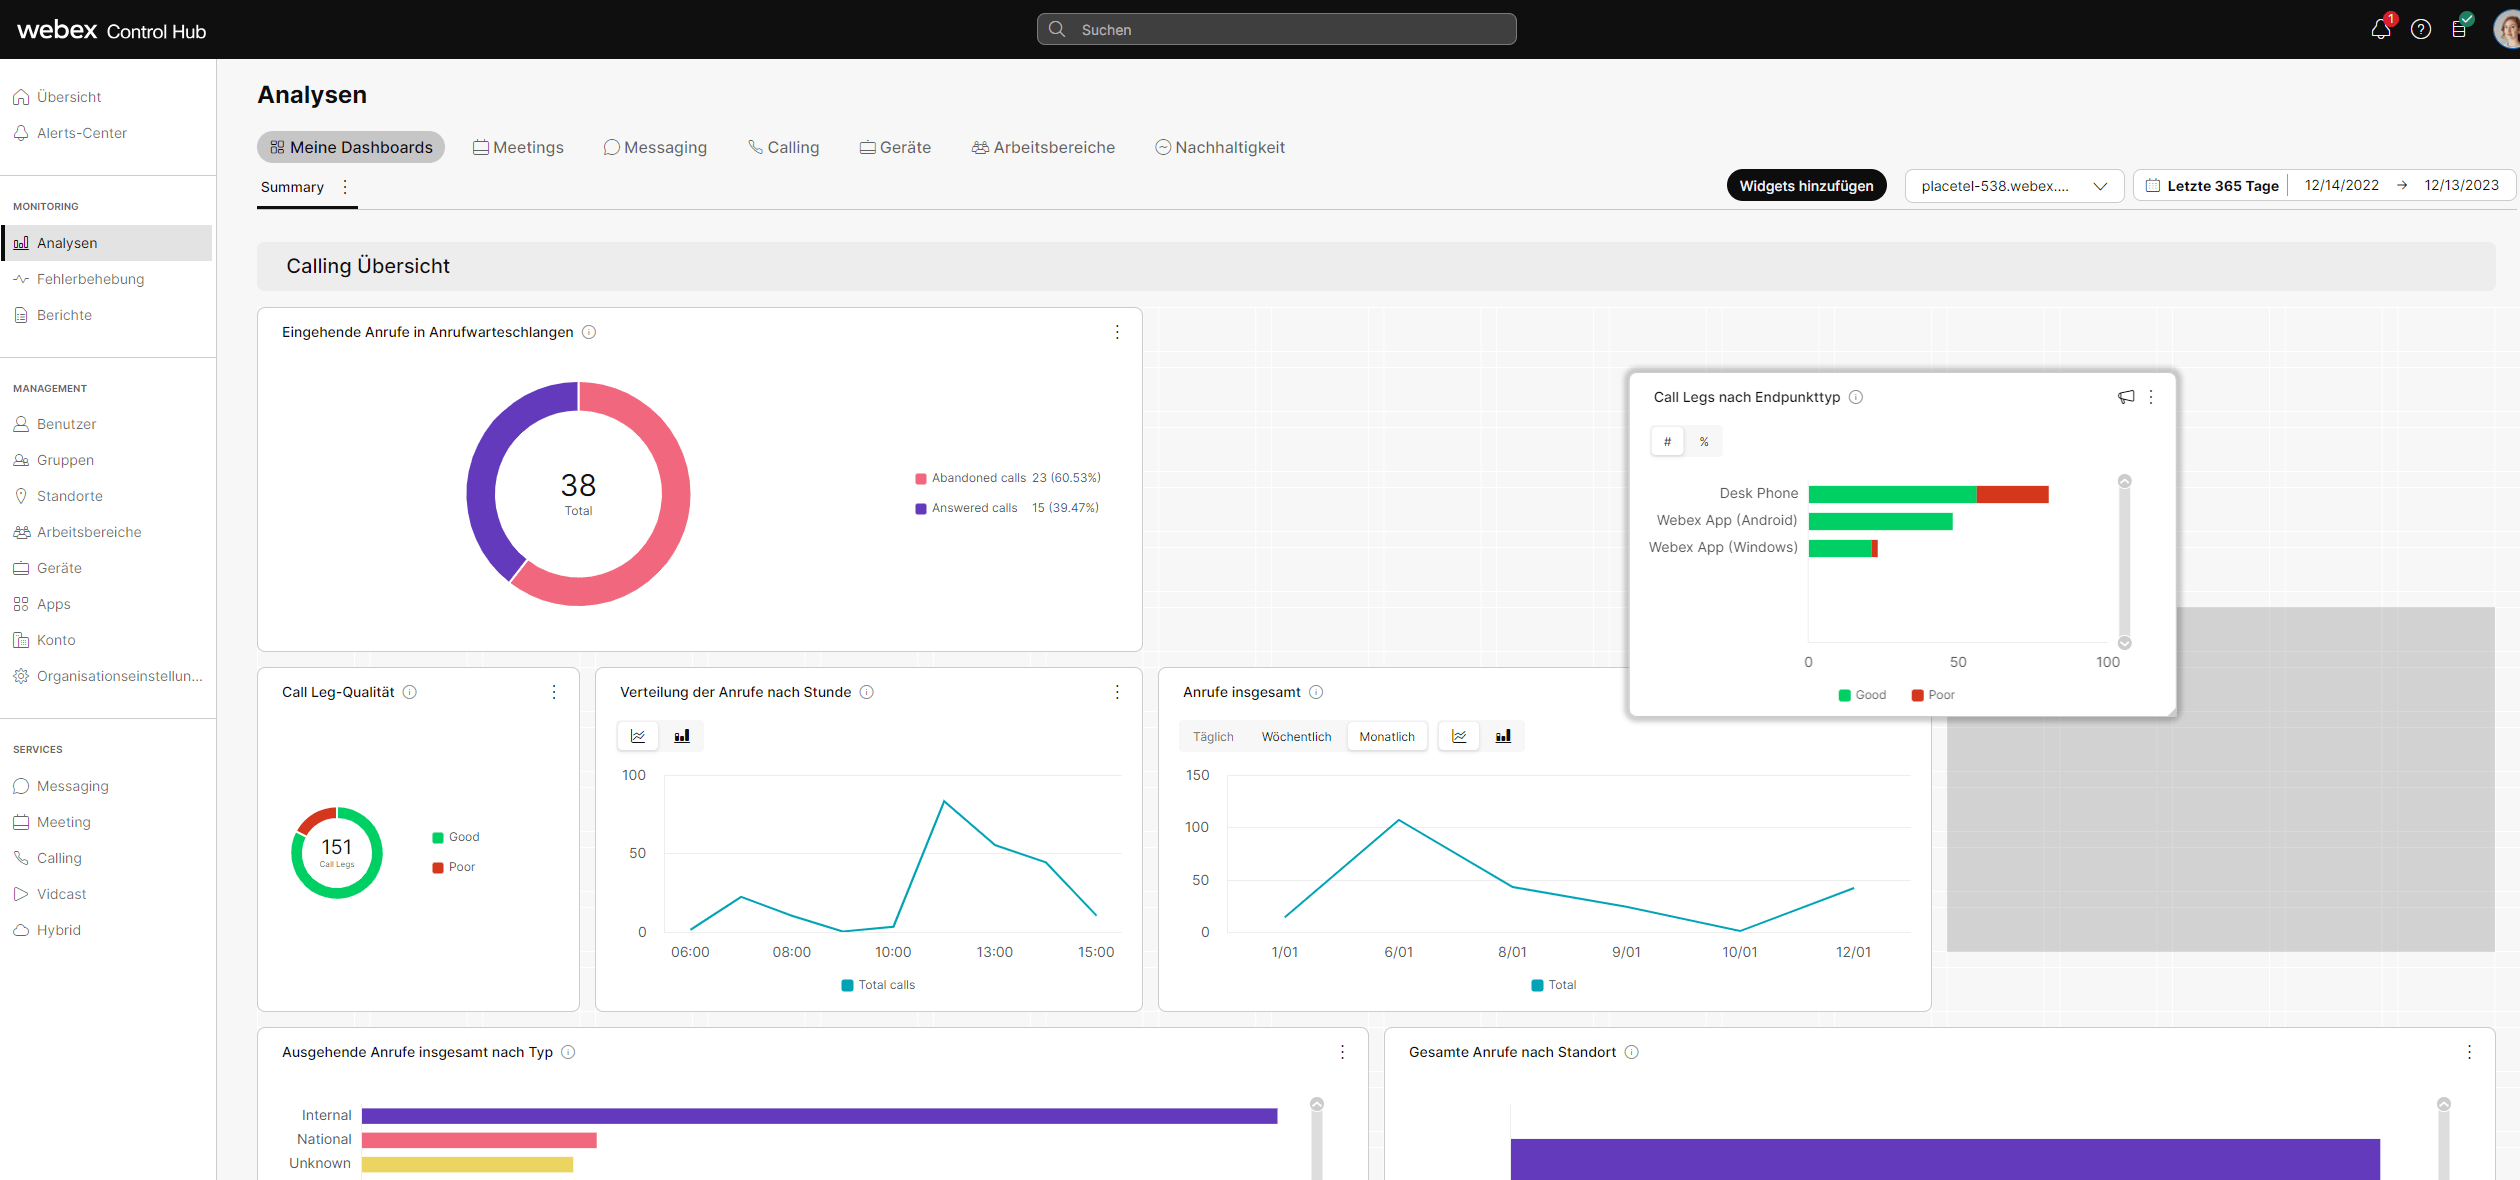Screen dimensions: 2520x1180
Task: Open Fehlerbehebung in the sidebar
Action: pyautogui.click(x=90, y=279)
